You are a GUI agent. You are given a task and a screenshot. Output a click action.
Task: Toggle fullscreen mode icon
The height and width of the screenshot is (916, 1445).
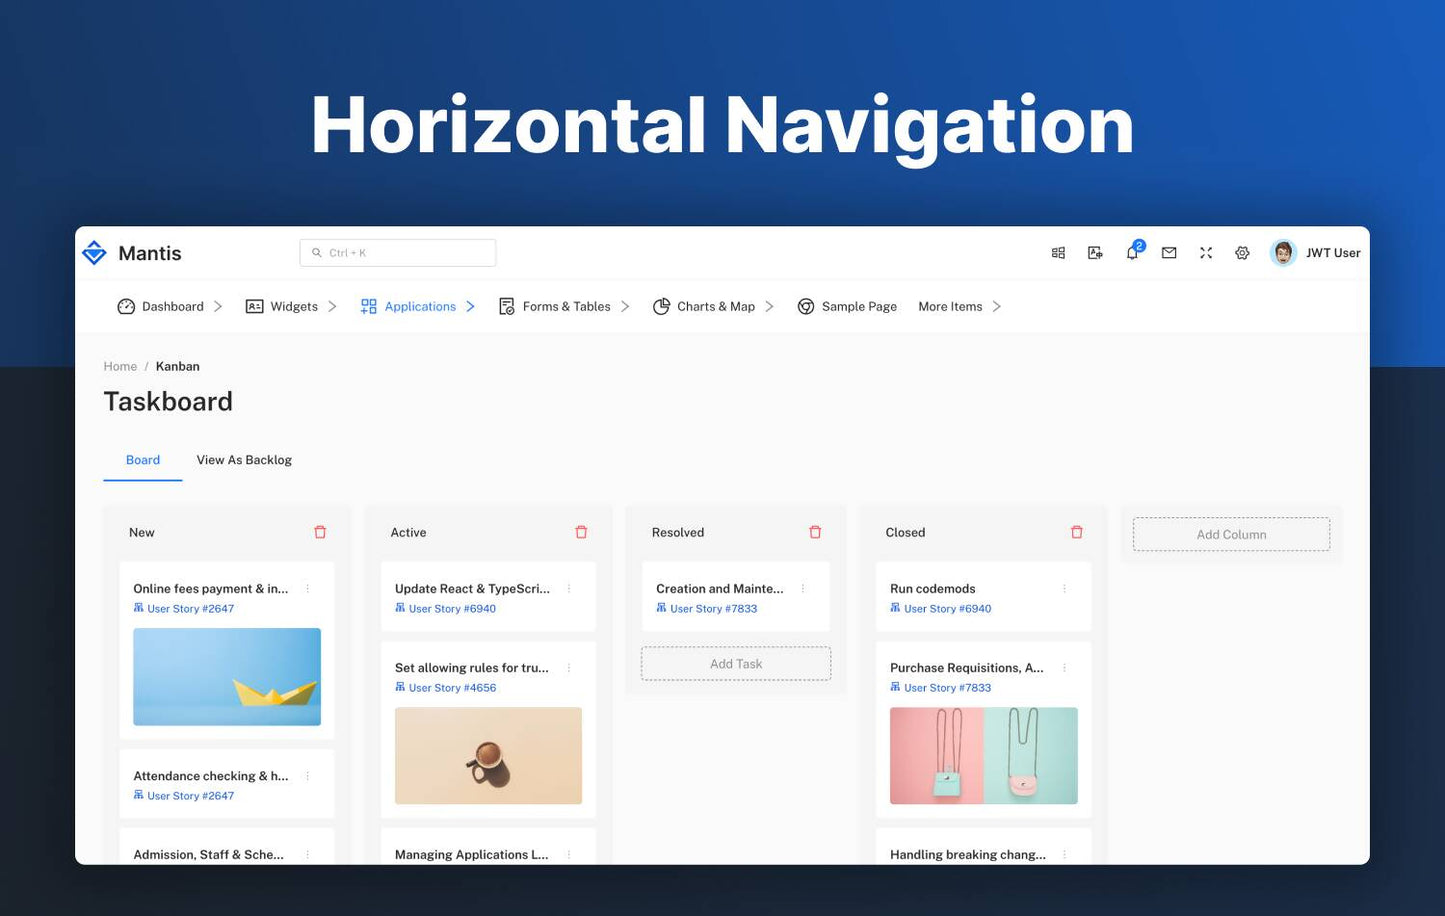pyautogui.click(x=1206, y=253)
